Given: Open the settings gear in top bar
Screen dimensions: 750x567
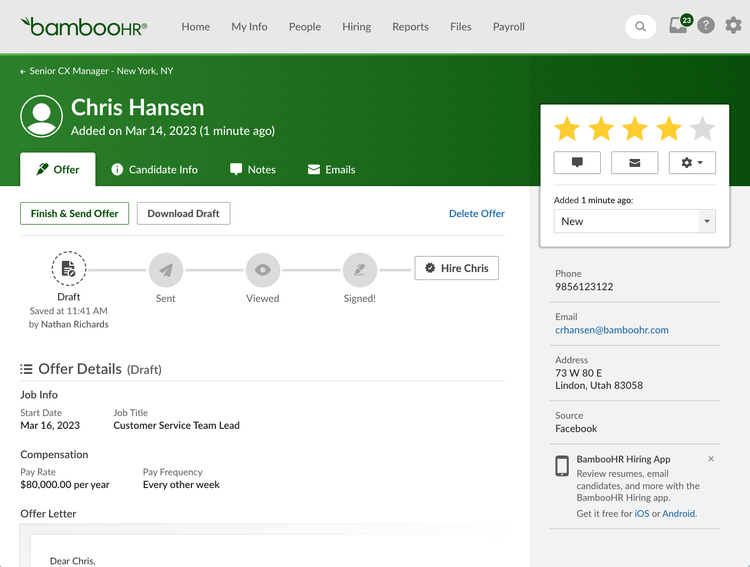Looking at the screenshot, I should click(x=733, y=25).
